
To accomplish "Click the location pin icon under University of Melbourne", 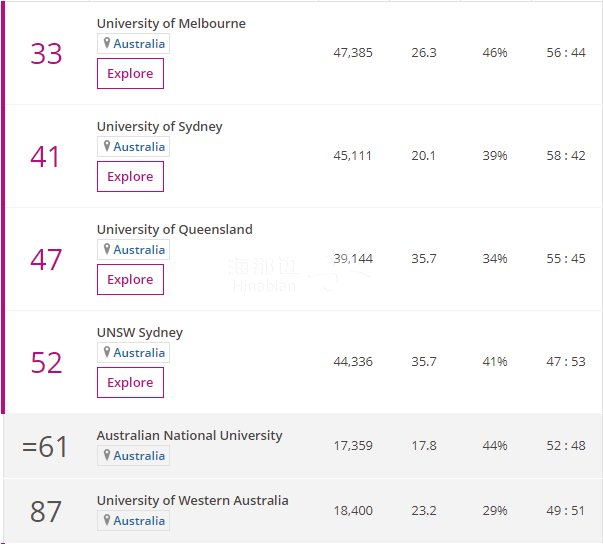I will click(x=107, y=43).
